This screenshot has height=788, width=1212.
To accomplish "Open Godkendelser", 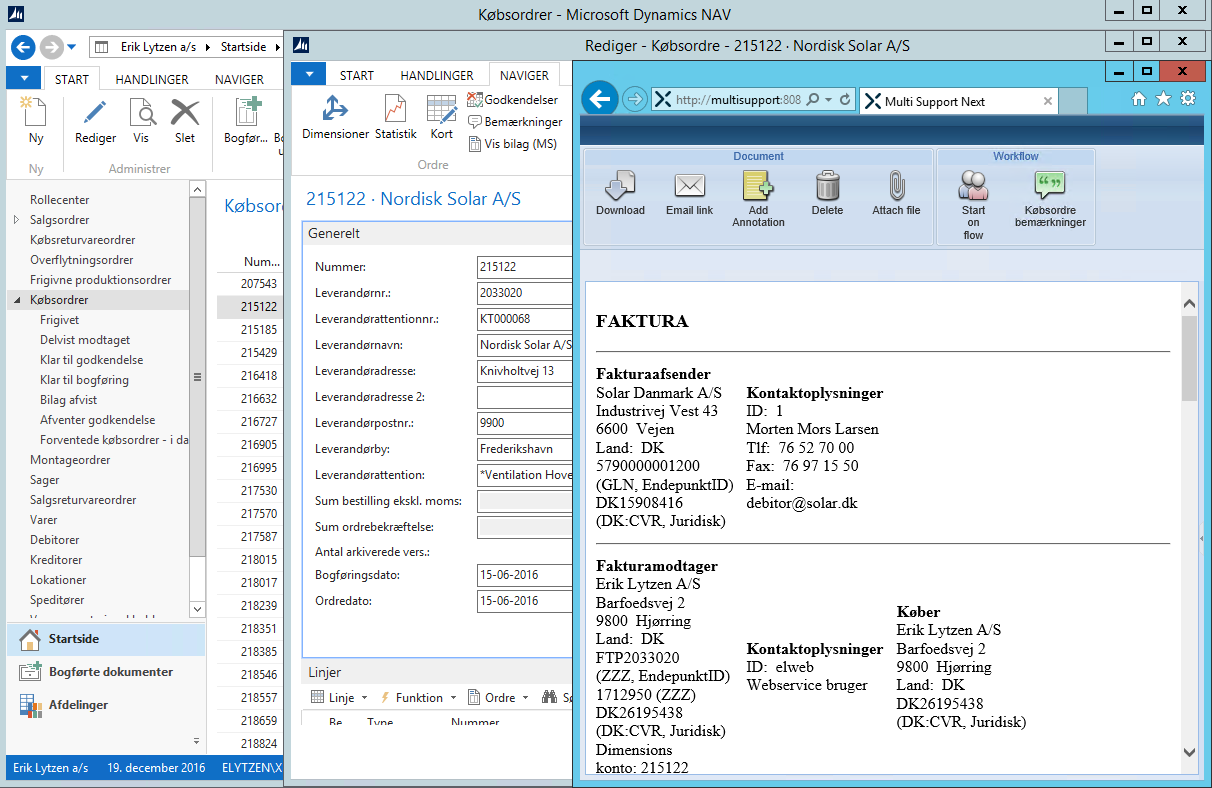I will pyautogui.click(x=513, y=100).
